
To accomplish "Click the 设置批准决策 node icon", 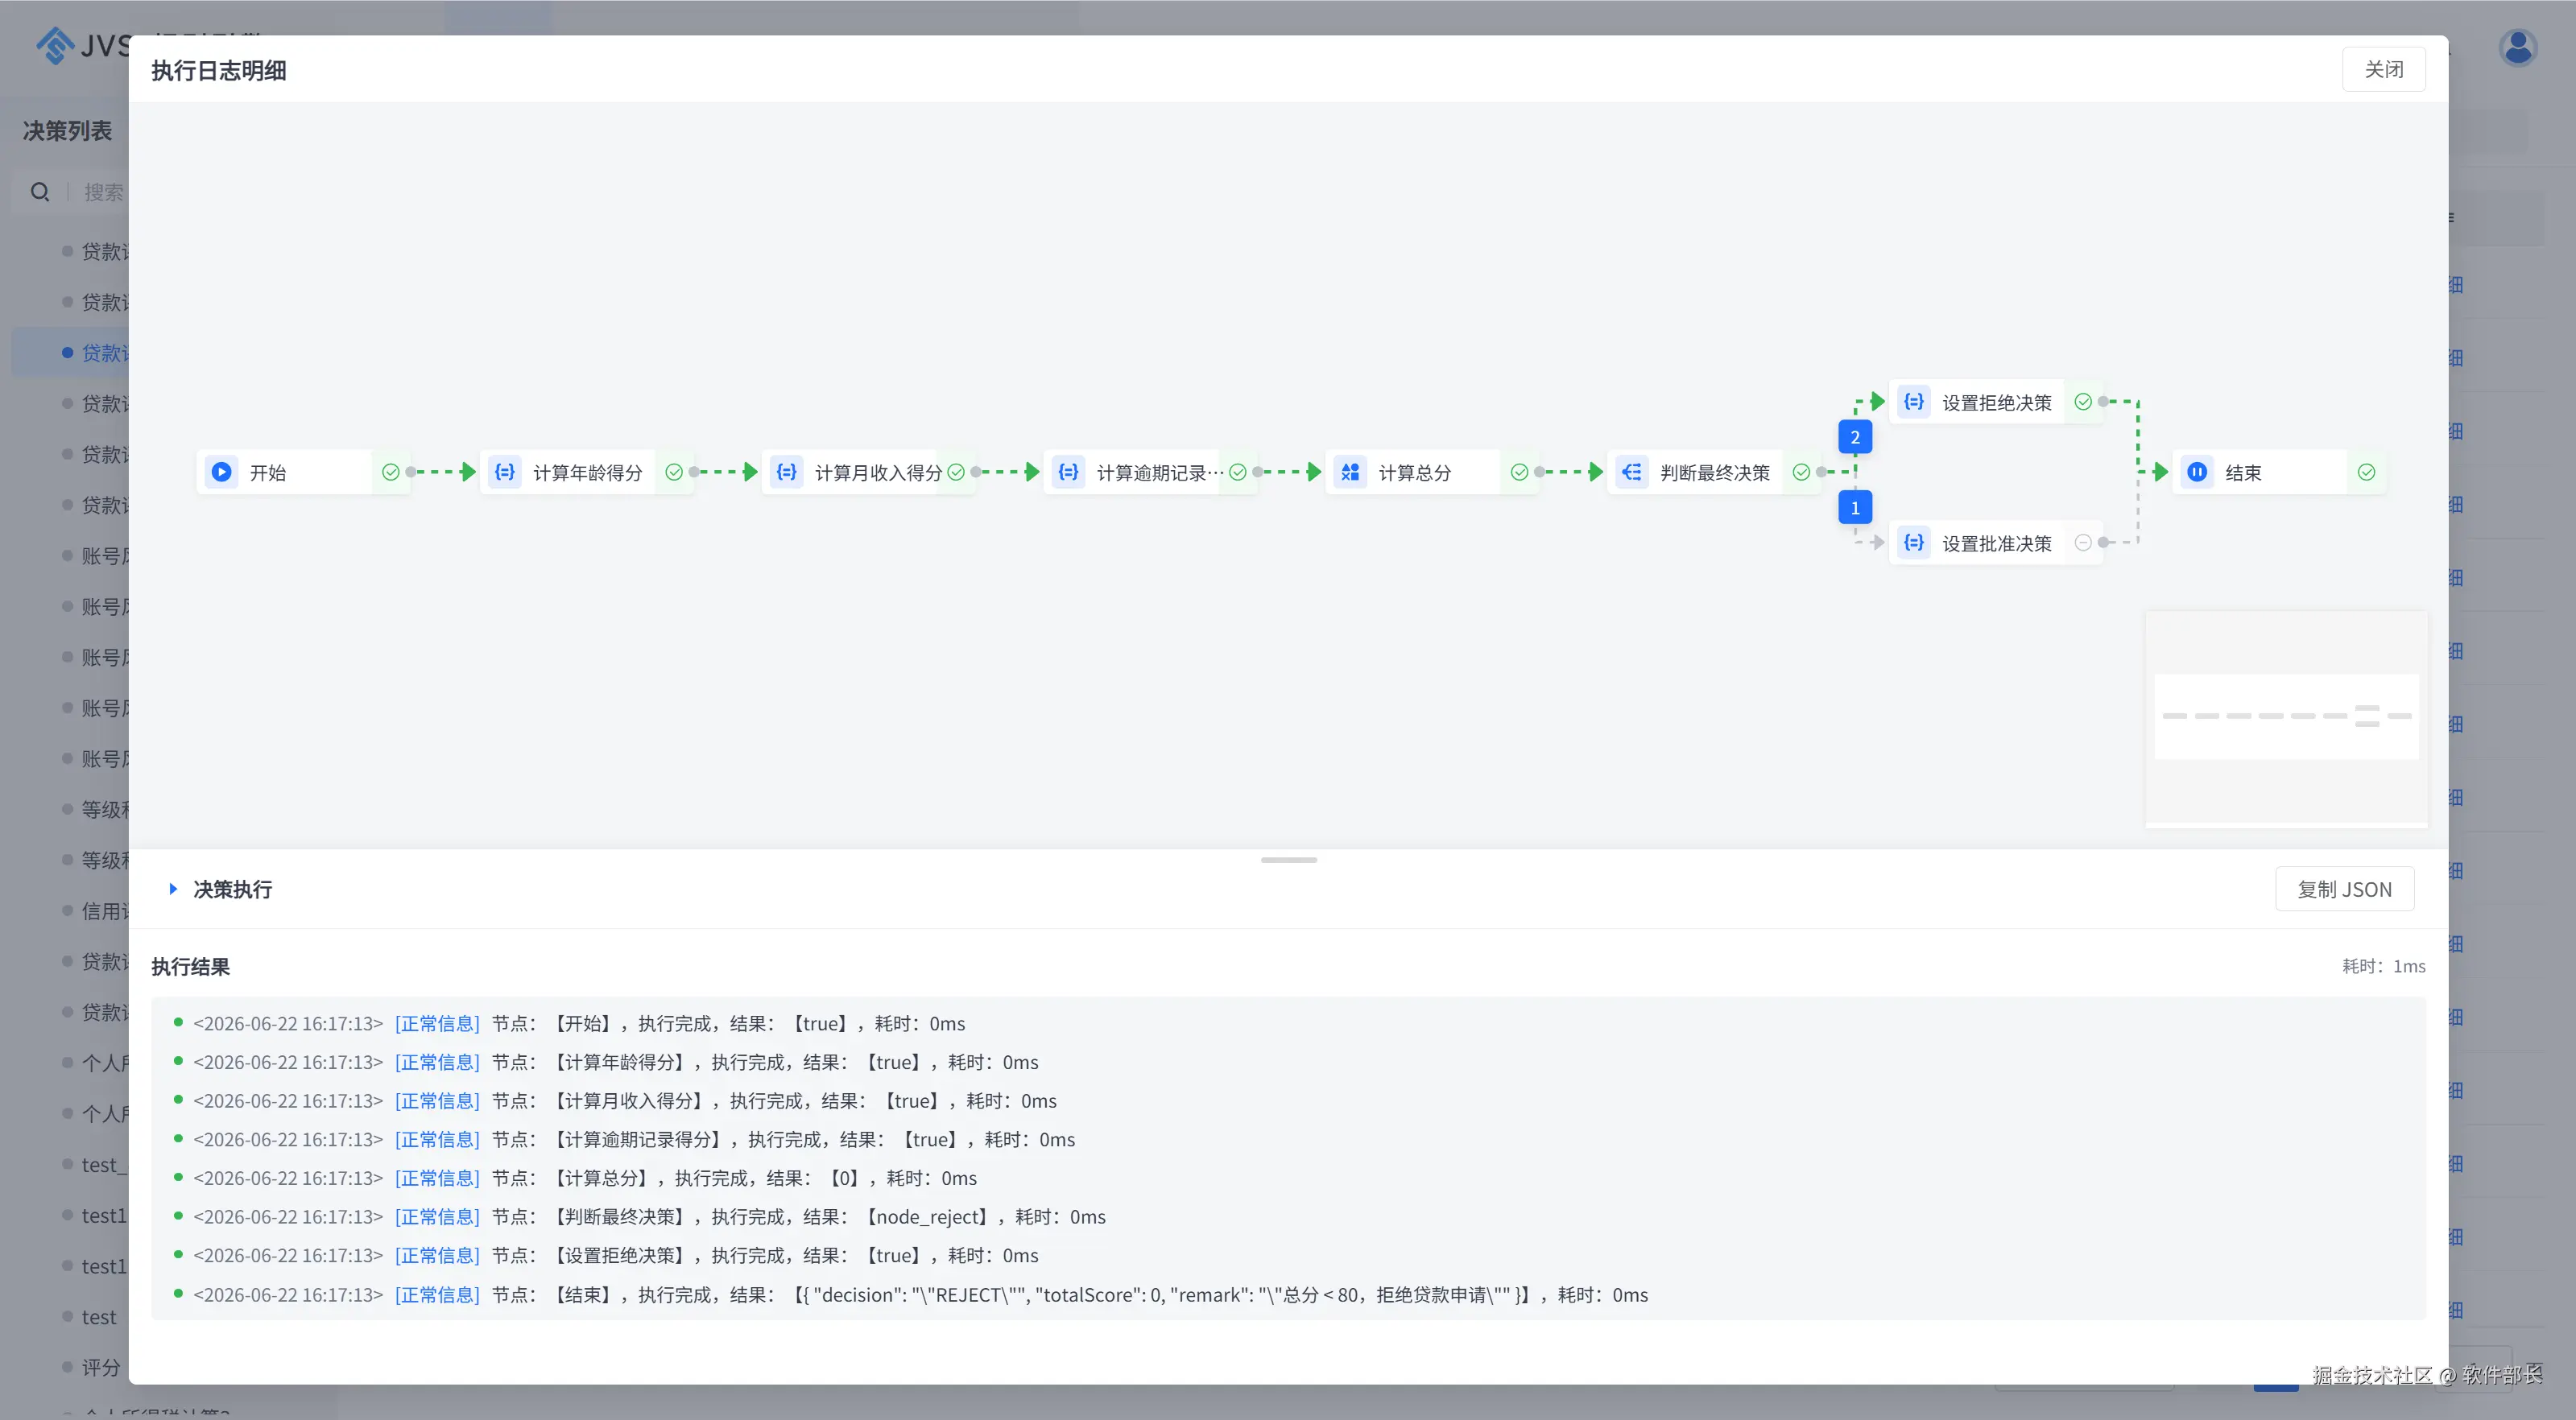I will coord(1914,543).
